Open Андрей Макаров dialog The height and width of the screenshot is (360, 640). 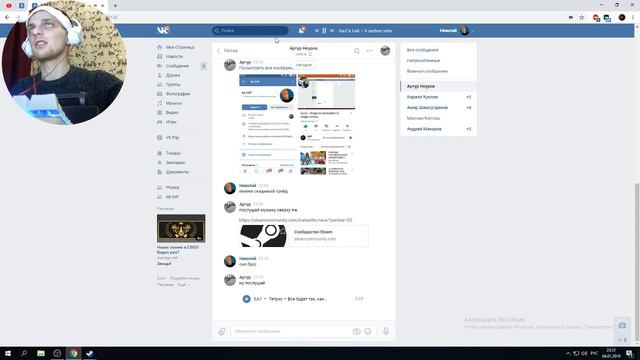(x=438, y=129)
